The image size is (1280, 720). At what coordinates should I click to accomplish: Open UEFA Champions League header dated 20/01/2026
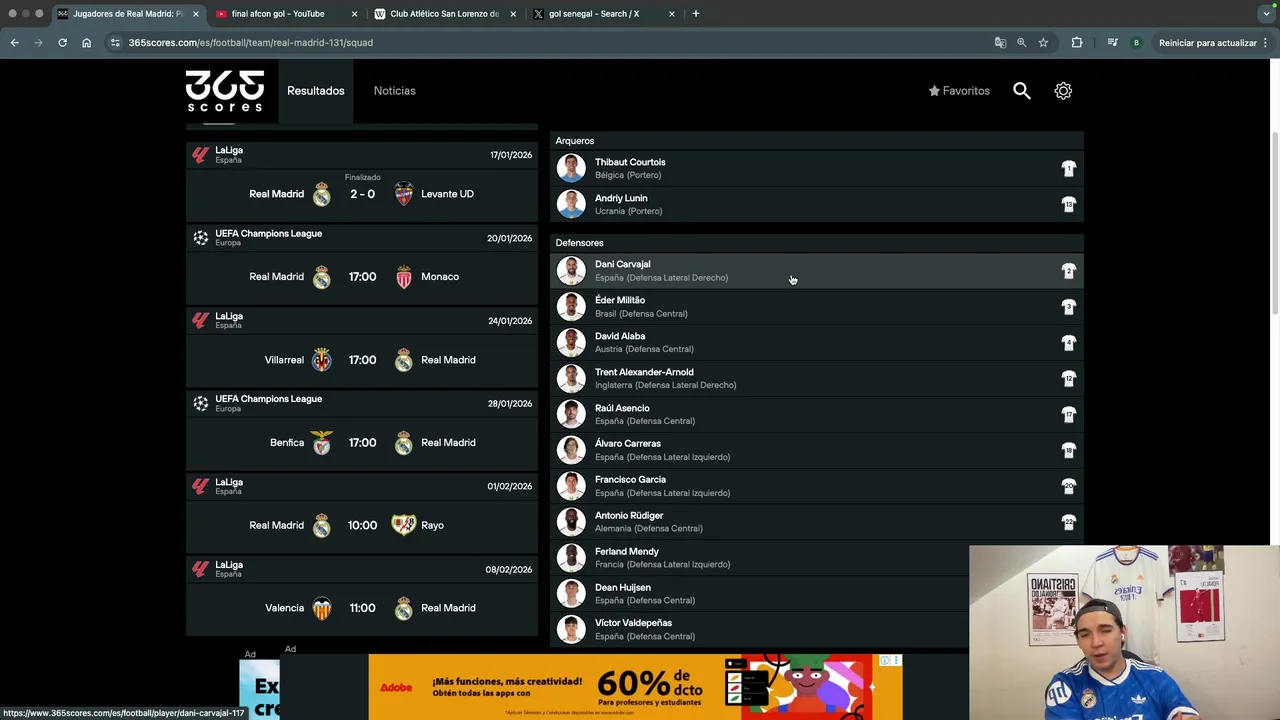(x=362, y=238)
